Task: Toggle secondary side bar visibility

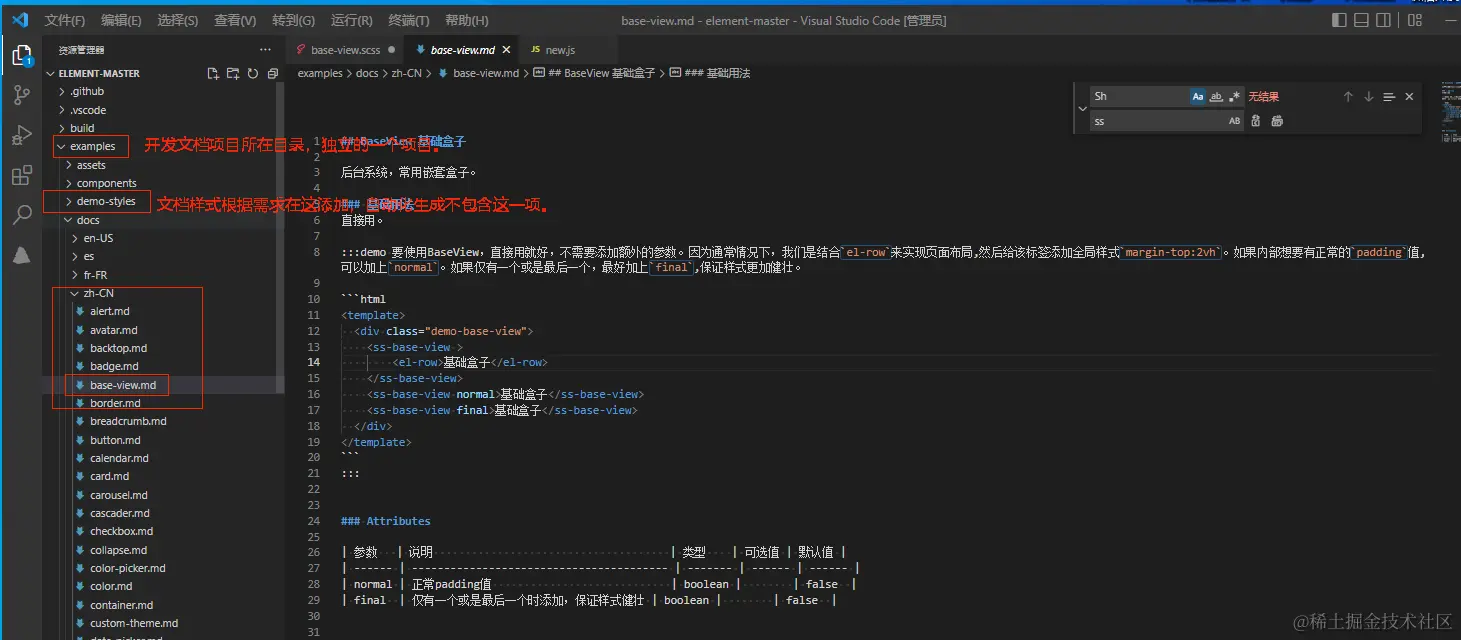Action: 1384,20
